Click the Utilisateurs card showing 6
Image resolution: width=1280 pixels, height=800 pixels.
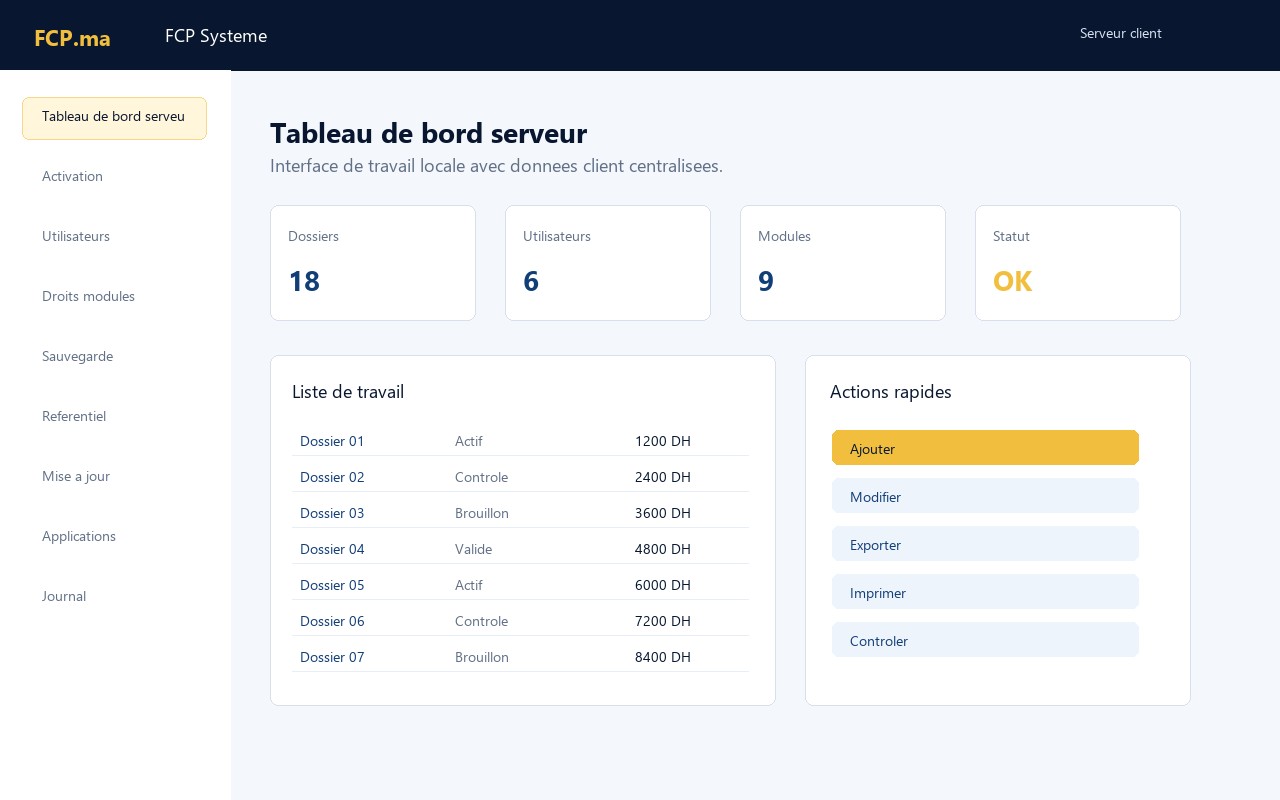(x=608, y=263)
